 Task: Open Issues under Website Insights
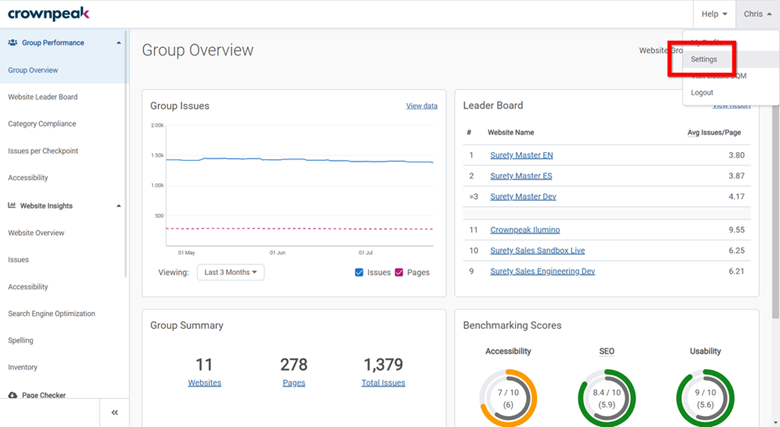click(x=18, y=260)
